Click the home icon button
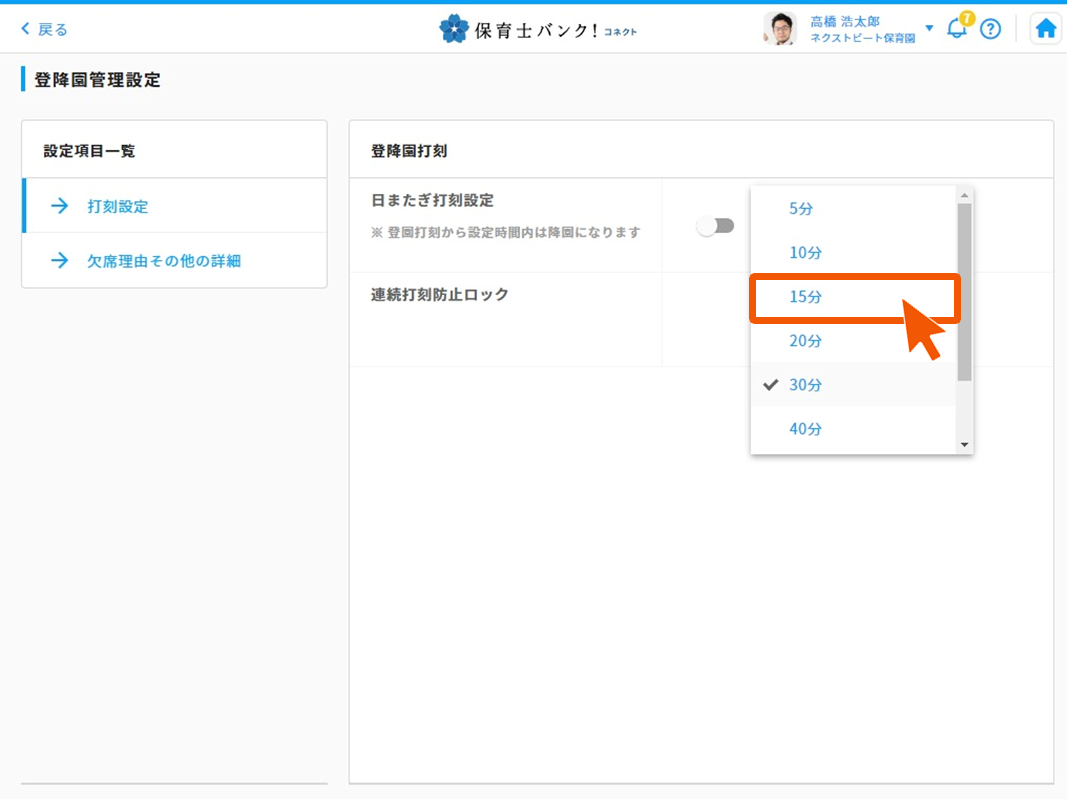Image resolution: width=1067 pixels, height=800 pixels. 1045,29
